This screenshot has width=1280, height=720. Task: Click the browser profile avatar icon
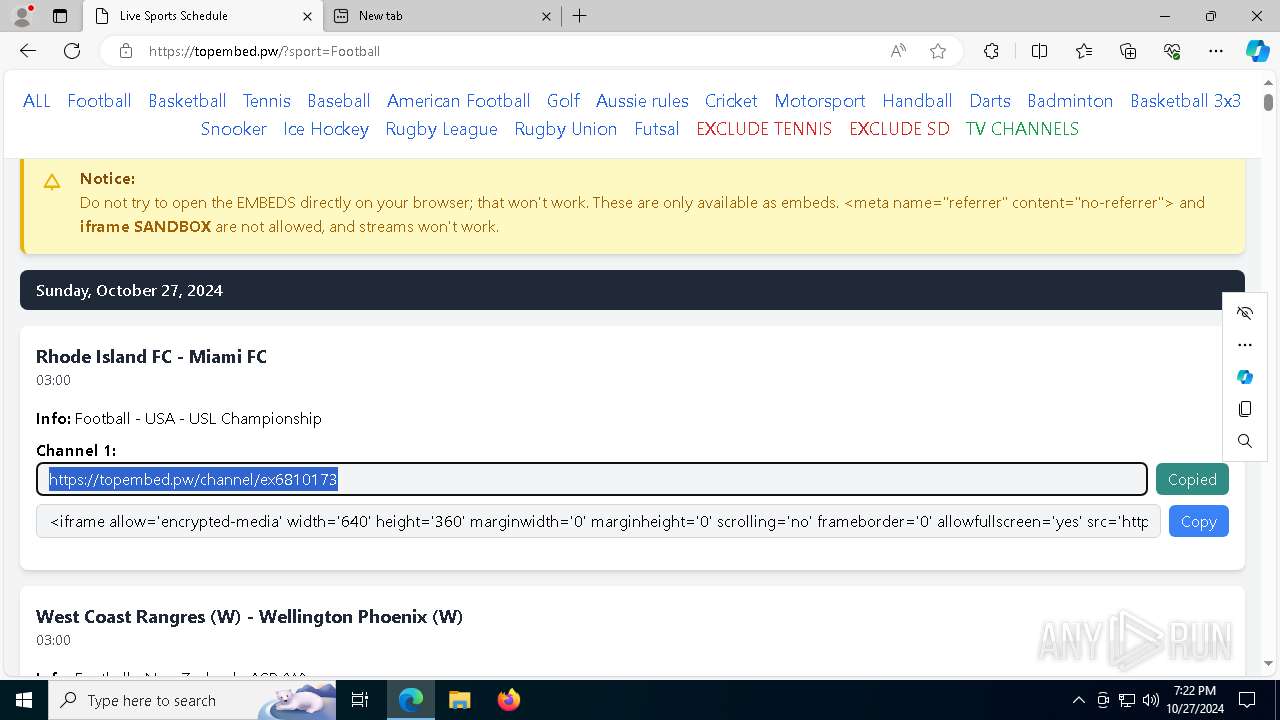pyautogui.click(x=22, y=16)
